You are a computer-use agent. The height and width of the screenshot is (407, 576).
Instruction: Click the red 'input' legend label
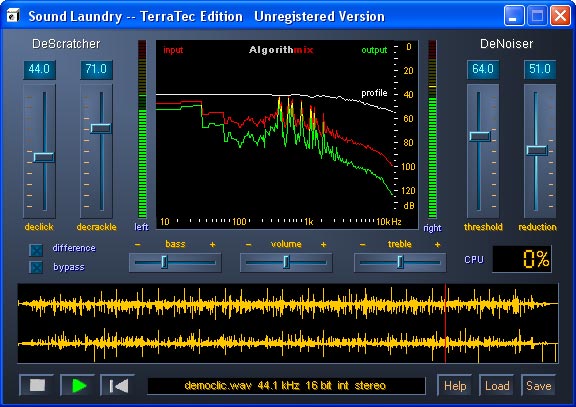(173, 50)
